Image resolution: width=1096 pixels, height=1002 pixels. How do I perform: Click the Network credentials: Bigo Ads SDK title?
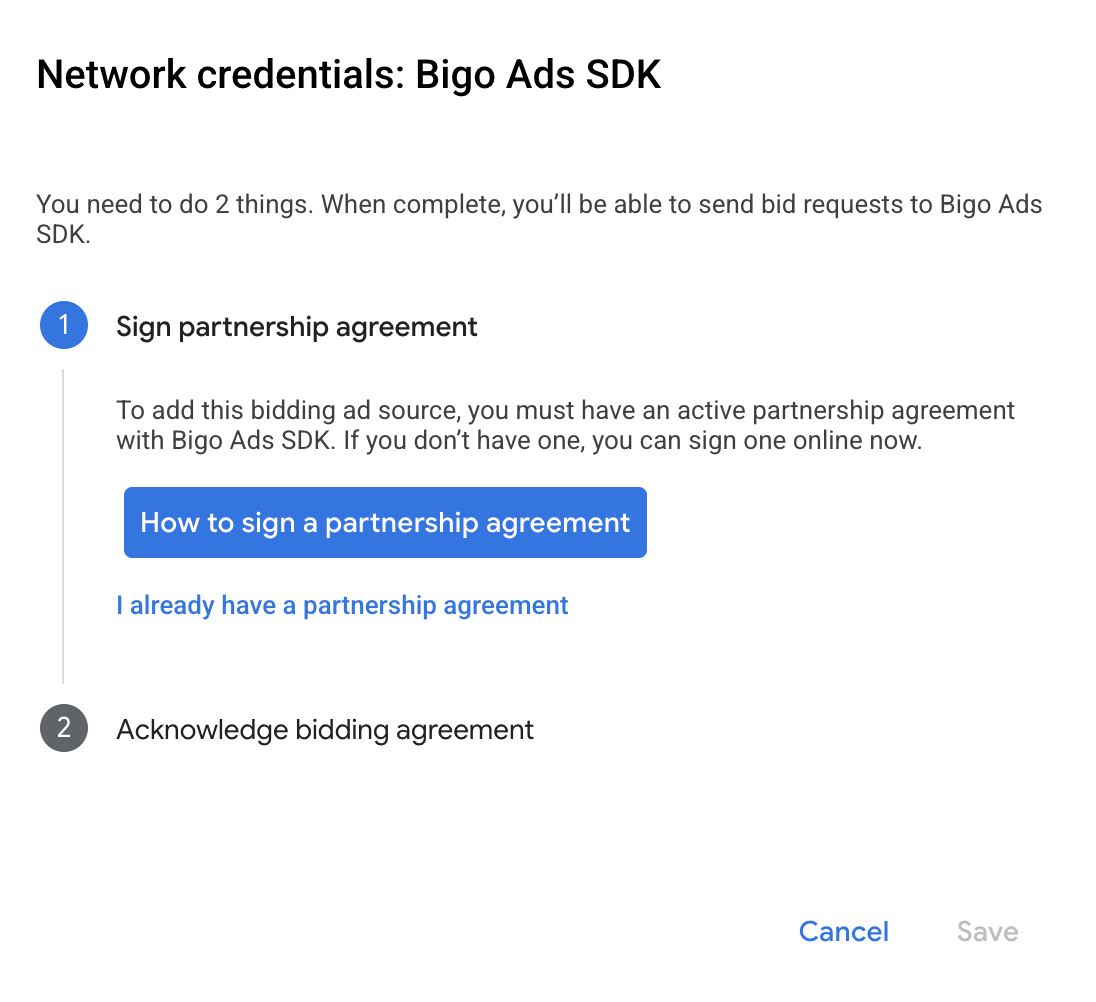click(x=349, y=75)
